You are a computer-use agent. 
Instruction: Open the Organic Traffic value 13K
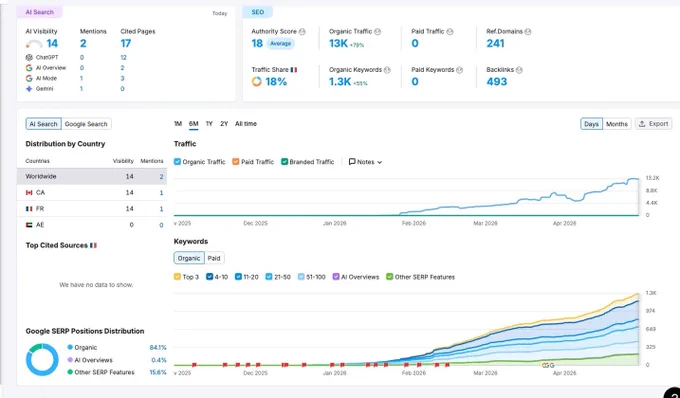pos(338,43)
